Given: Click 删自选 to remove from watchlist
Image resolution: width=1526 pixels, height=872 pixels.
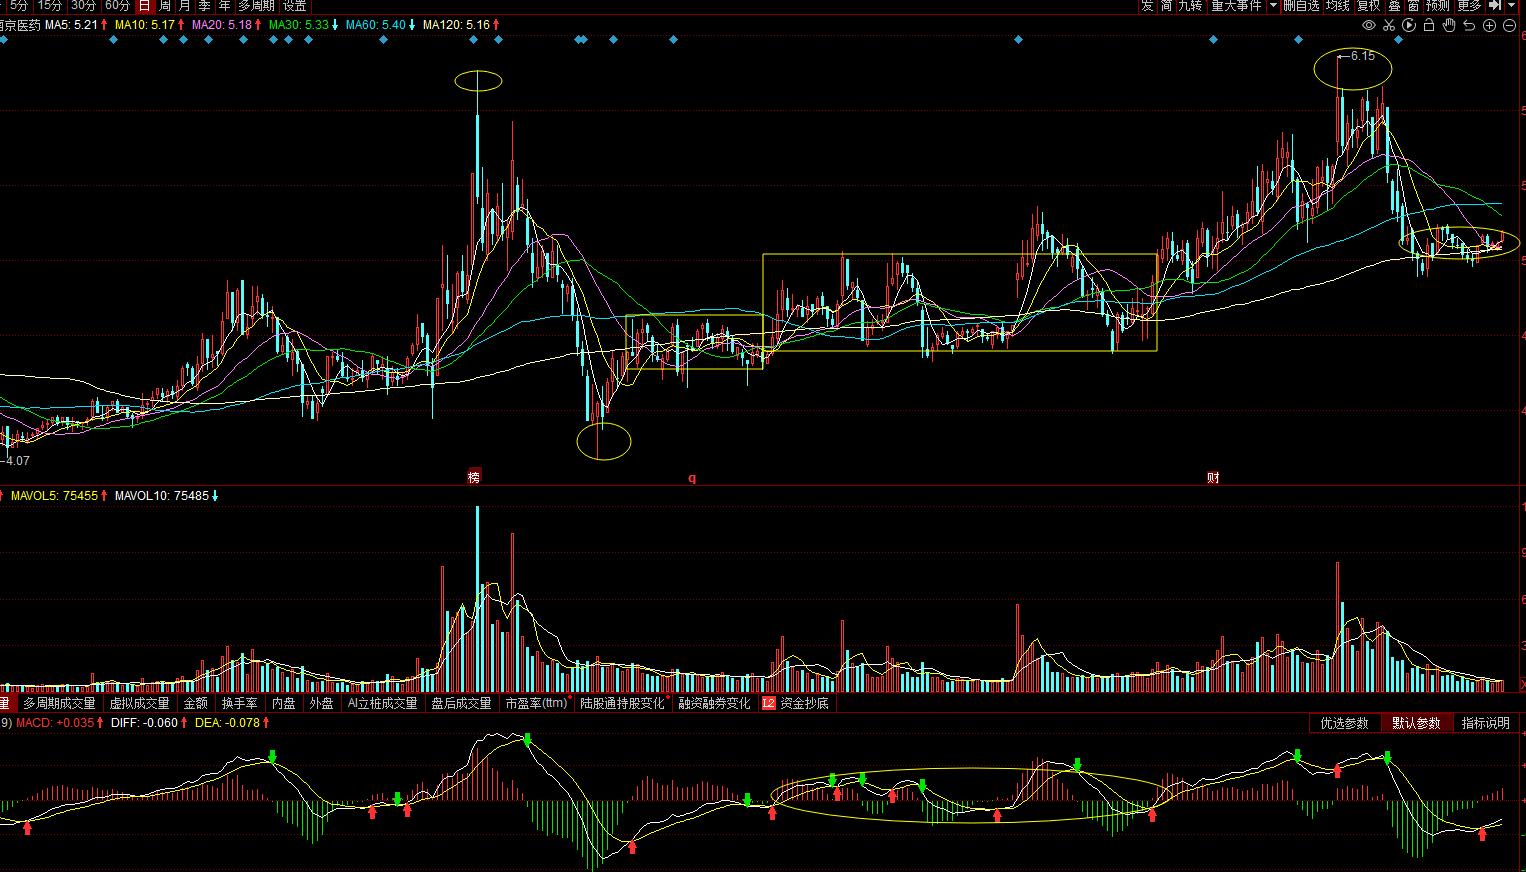Looking at the screenshot, I should point(1301,6).
